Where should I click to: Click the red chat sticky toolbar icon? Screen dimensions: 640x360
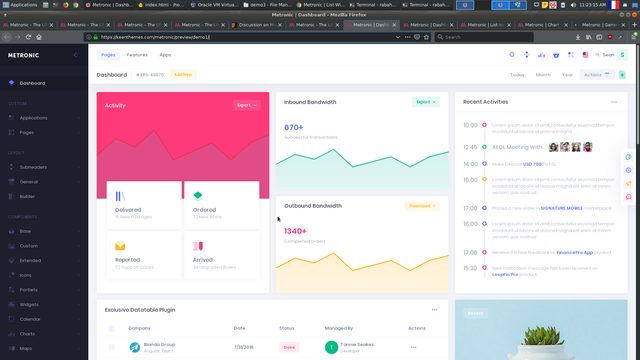(x=629, y=197)
